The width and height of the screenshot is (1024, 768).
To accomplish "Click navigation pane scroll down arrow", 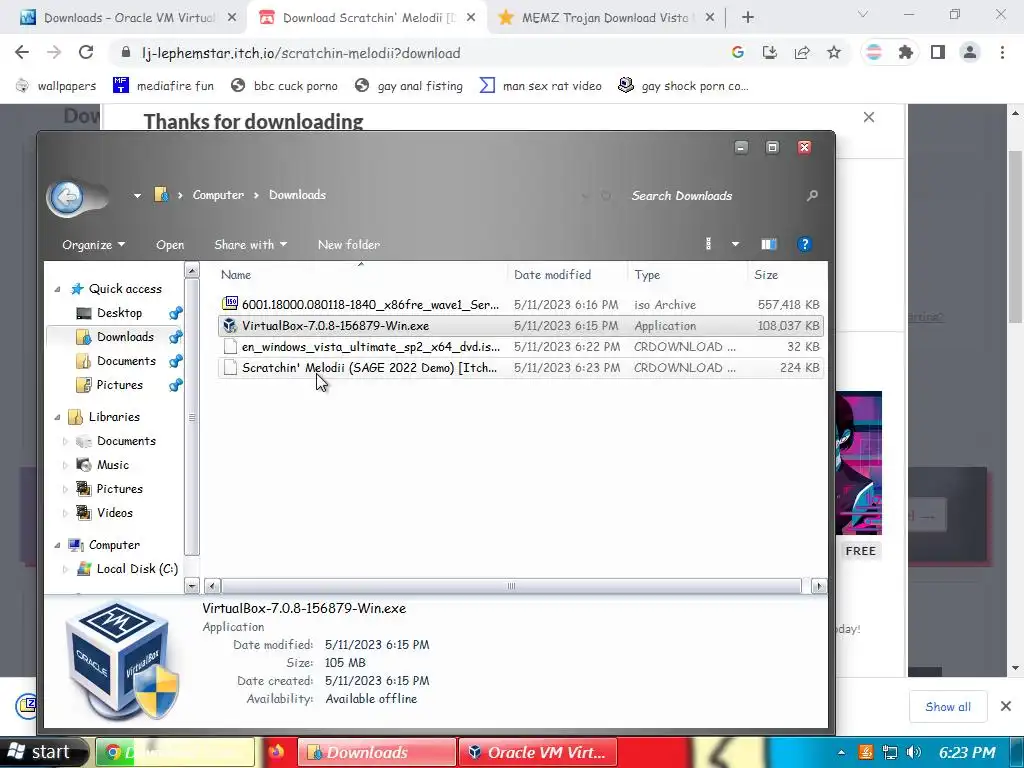I will tap(191, 586).
